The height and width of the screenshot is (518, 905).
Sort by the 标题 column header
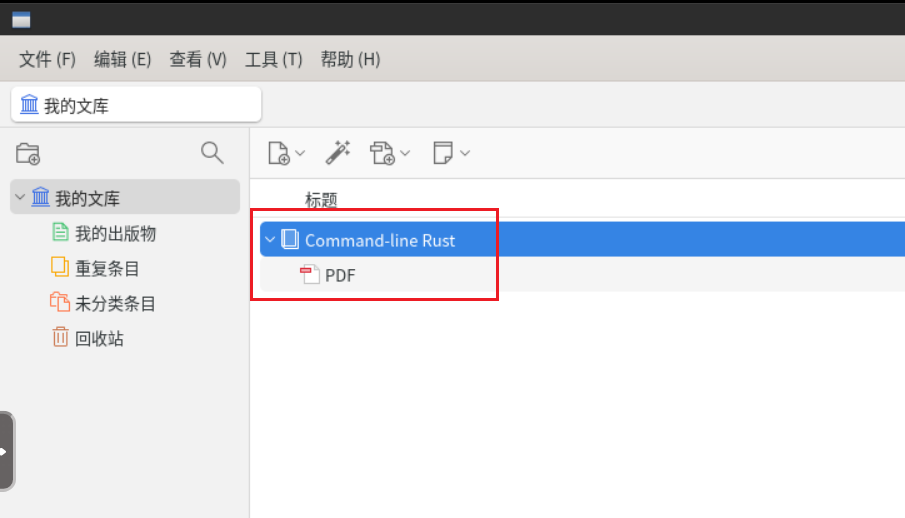pos(321,200)
